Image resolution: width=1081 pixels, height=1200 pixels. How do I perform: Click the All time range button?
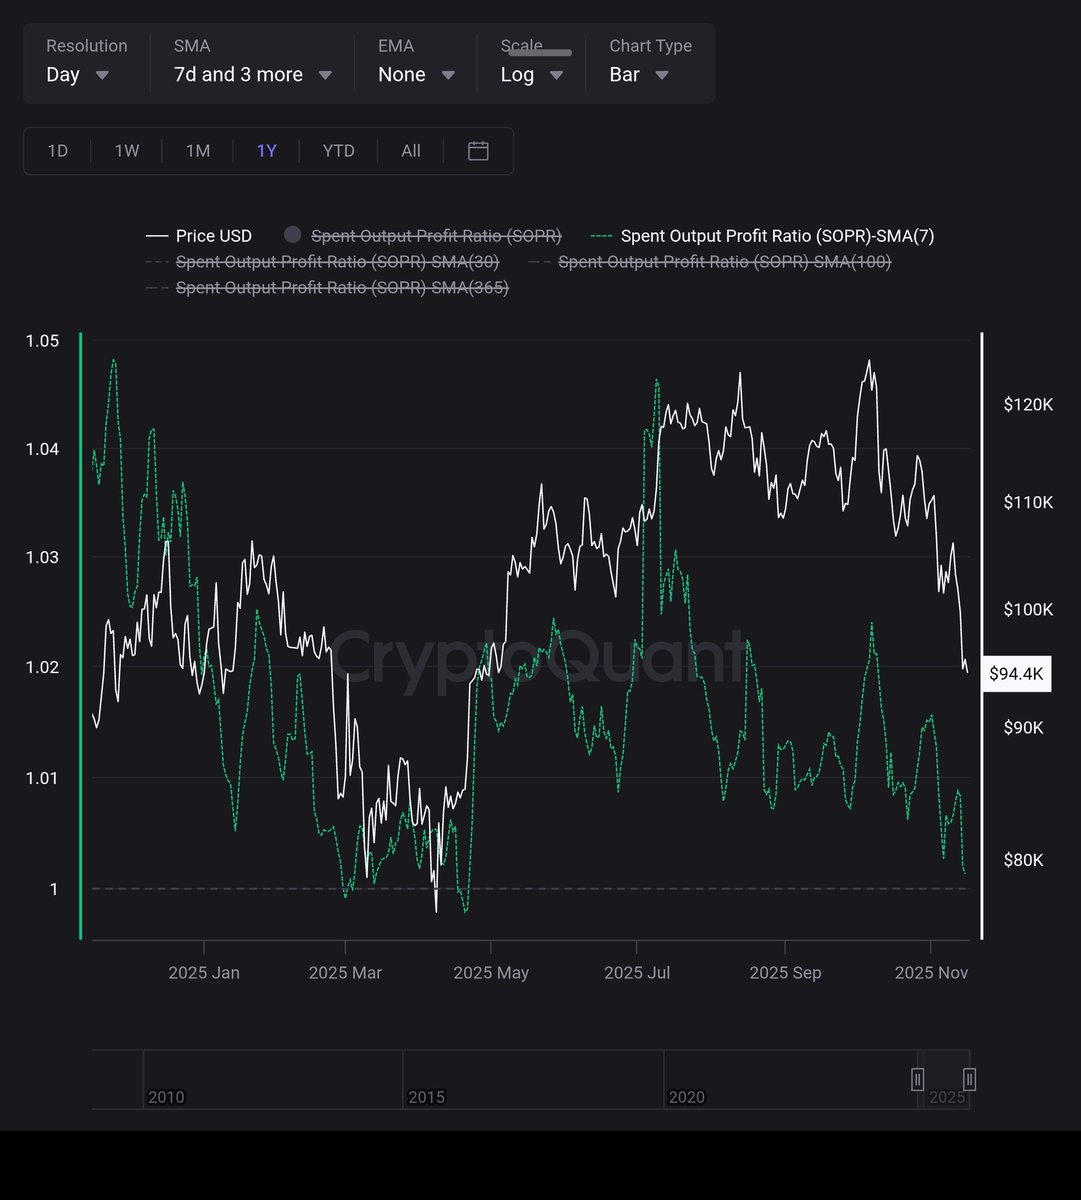[x=410, y=150]
